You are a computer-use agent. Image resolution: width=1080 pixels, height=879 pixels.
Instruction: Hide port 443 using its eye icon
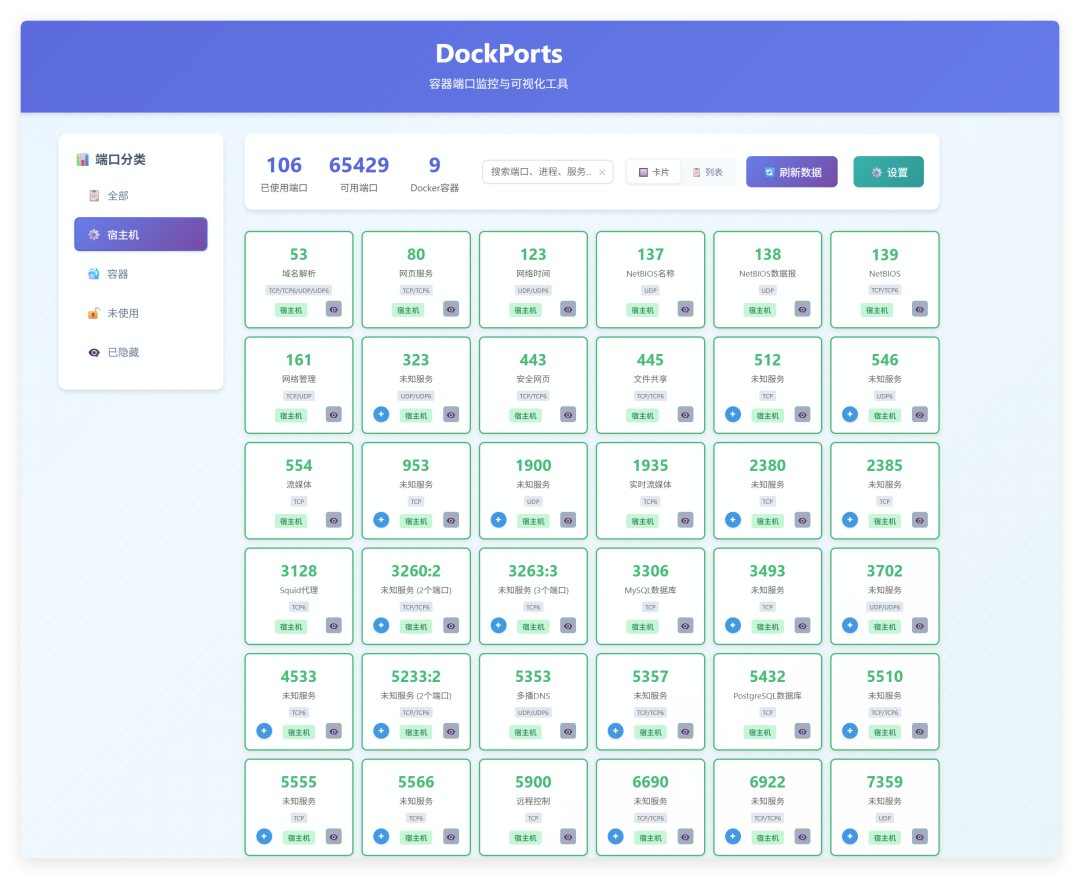click(568, 415)
